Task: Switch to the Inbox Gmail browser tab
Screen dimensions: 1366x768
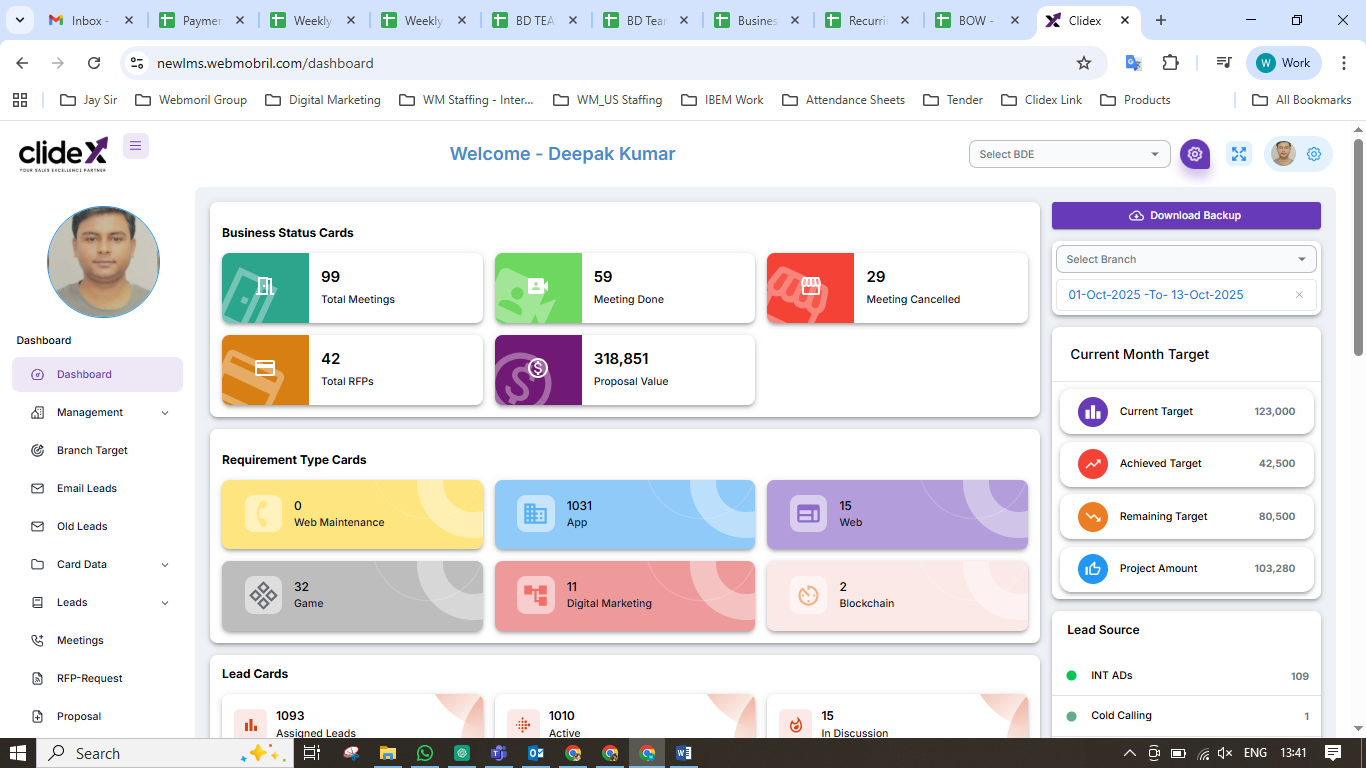Action: (91, 20)
